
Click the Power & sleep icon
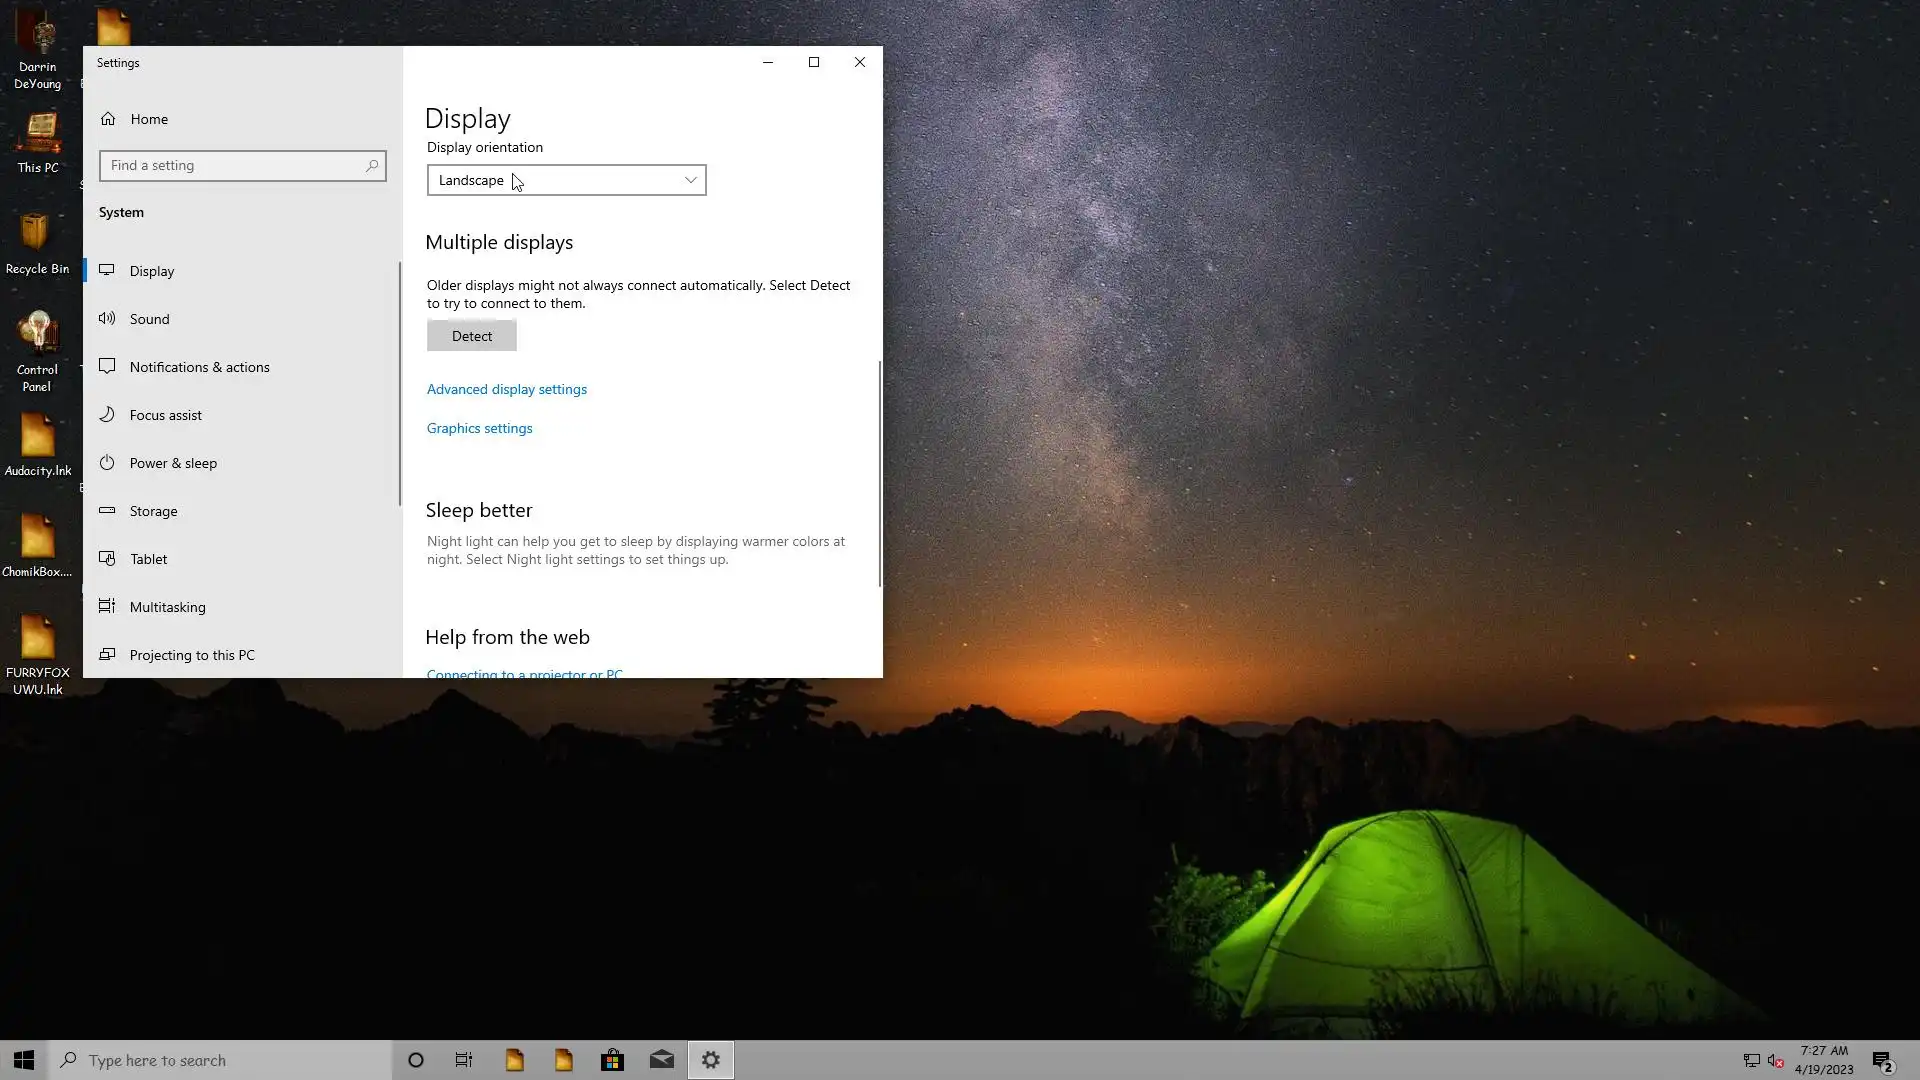click(x=107, y=462)
